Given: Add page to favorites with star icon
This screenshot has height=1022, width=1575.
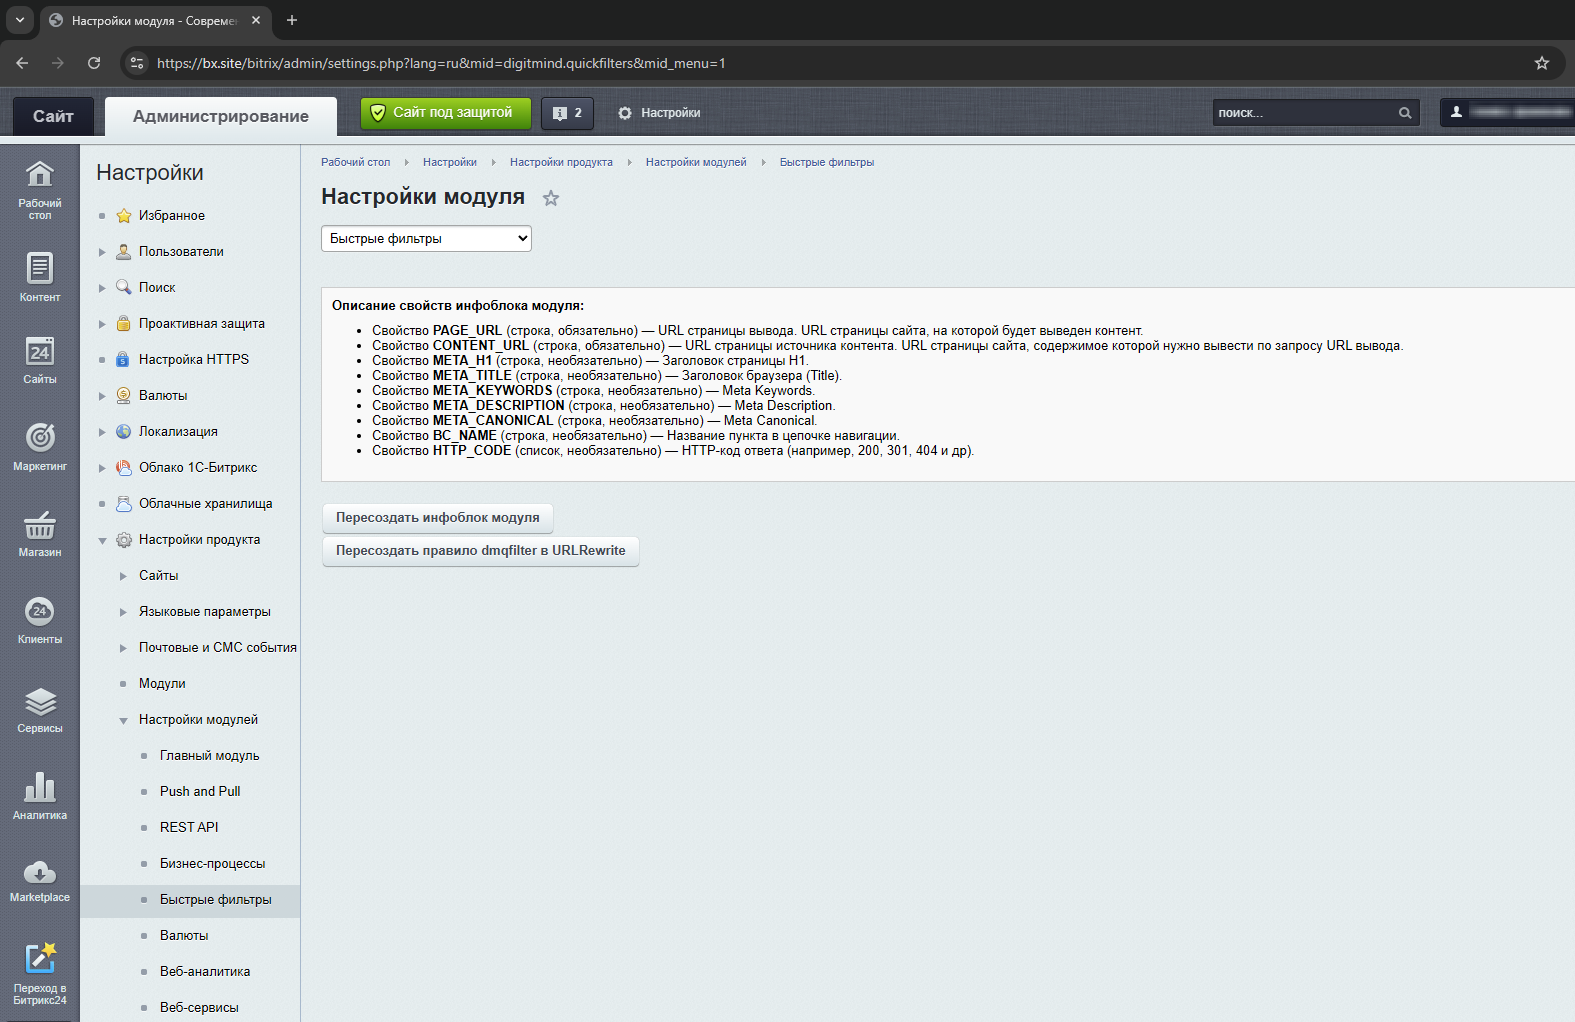Looking at the screenshot, I should pyautogui.click(x=551, y=198).
